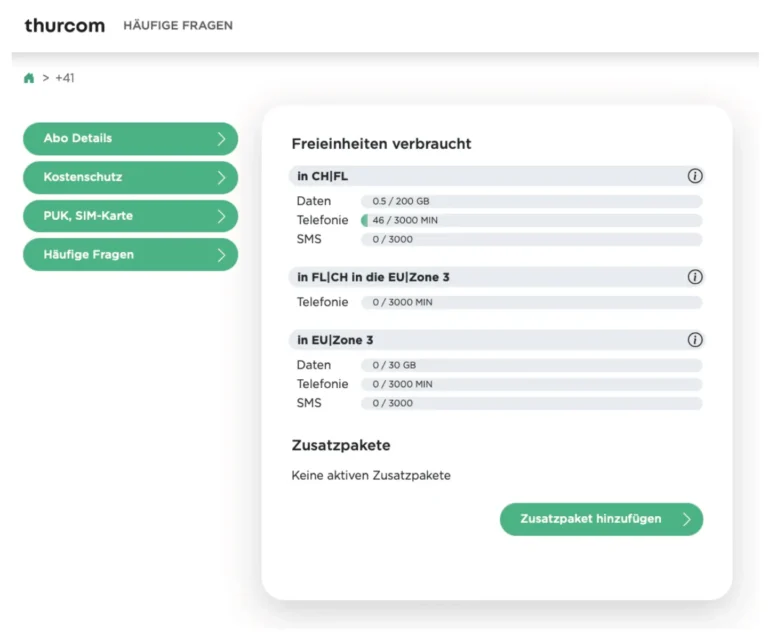The image size is (768, 640).
Task: Click chevron arrow on Abo Details
Action: (222, 139)
